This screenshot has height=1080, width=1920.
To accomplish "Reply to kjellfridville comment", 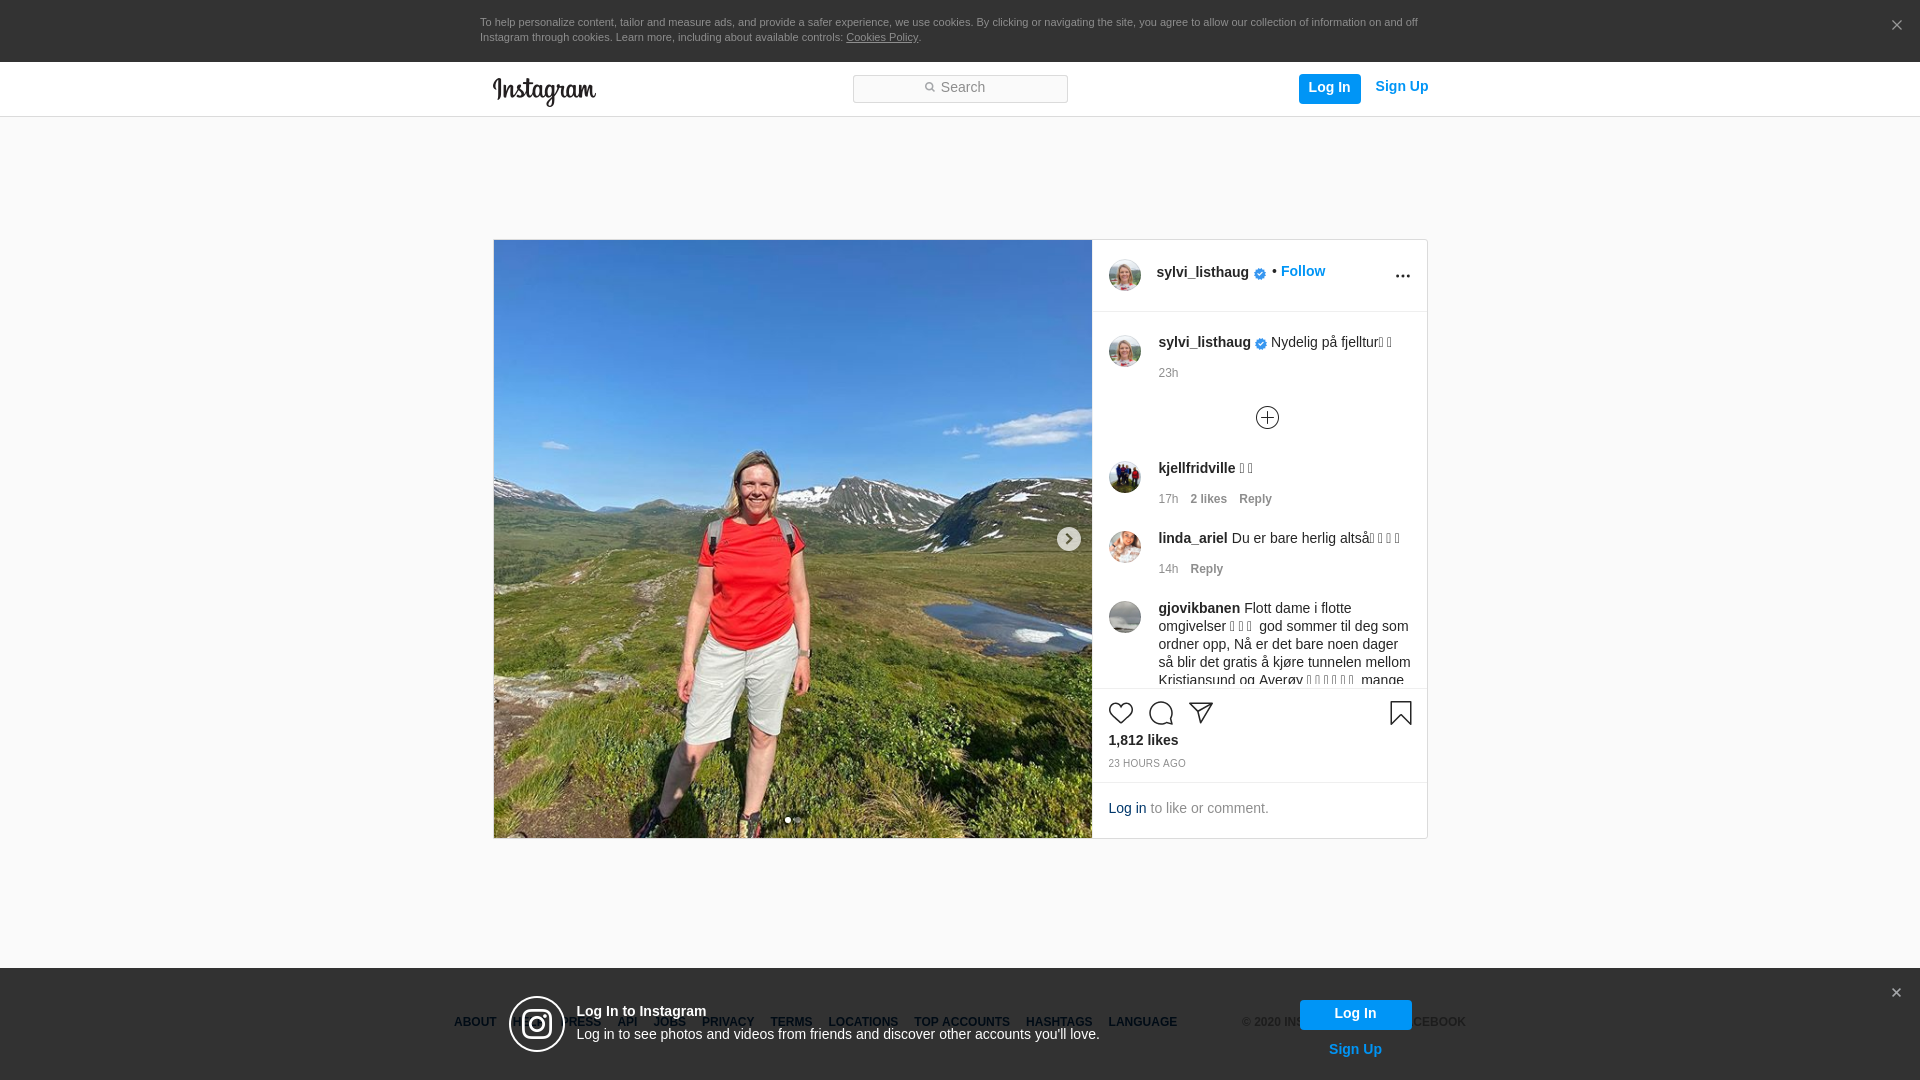I will pyautogui.click(x=1255, y=499).
